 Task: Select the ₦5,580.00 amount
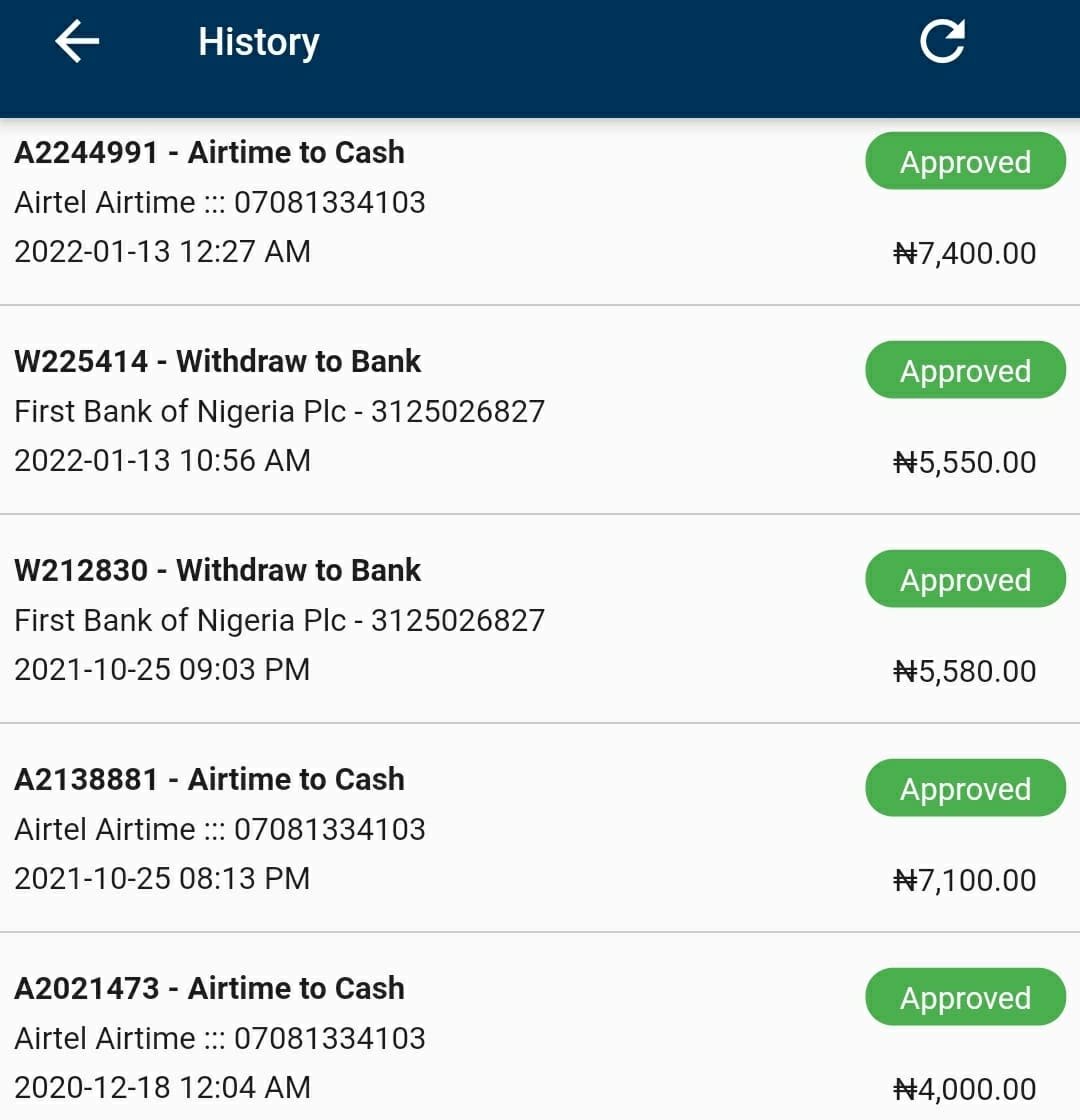pos(964,672)
